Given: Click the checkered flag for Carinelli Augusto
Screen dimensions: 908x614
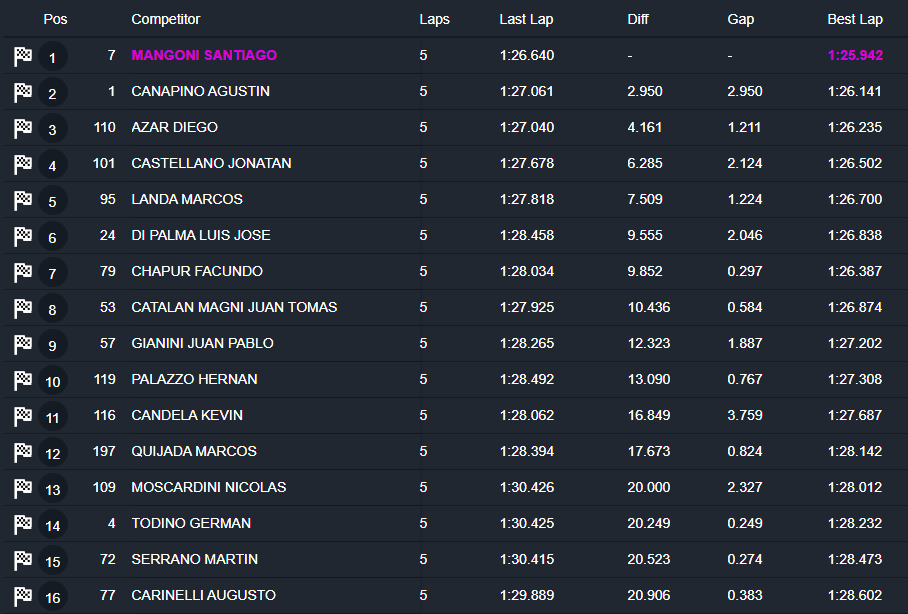Looking at the screenshot, I should click(23, 597).
